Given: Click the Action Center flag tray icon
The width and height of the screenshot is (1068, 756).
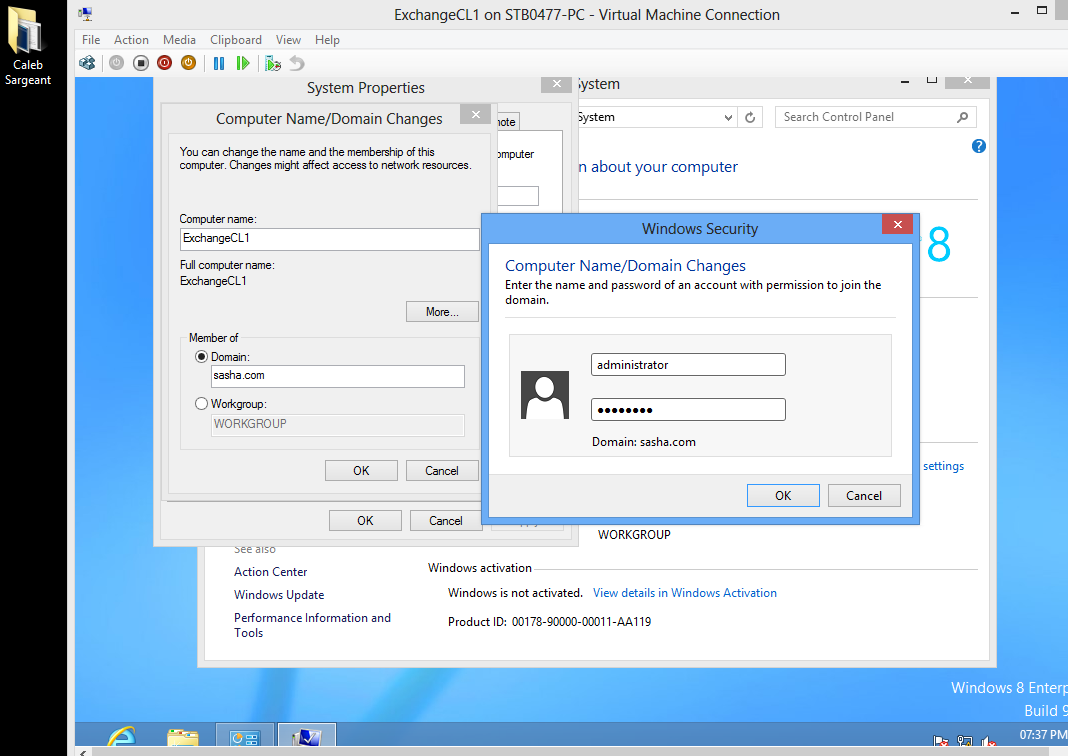Looking at the screenshot, I should (941, 741).
